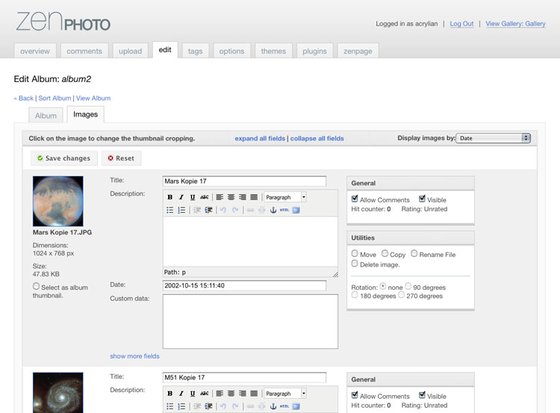Click the Save changes button
This screenshot has height=413, width=560.
pyautogui.click(x=64, y=158)
